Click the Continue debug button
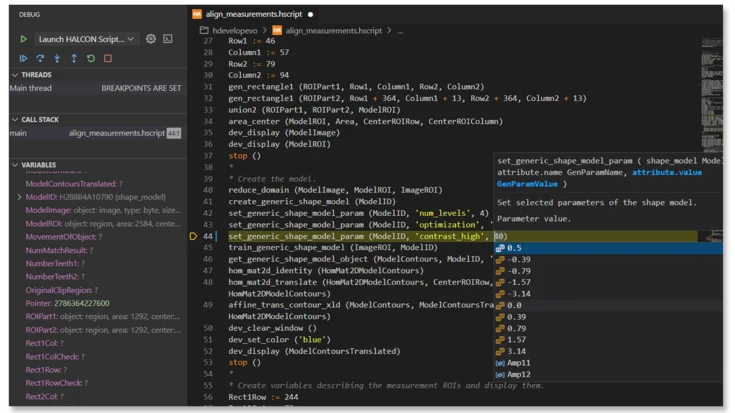Screen dimensions: 735x413 click(x=23, y=58)
